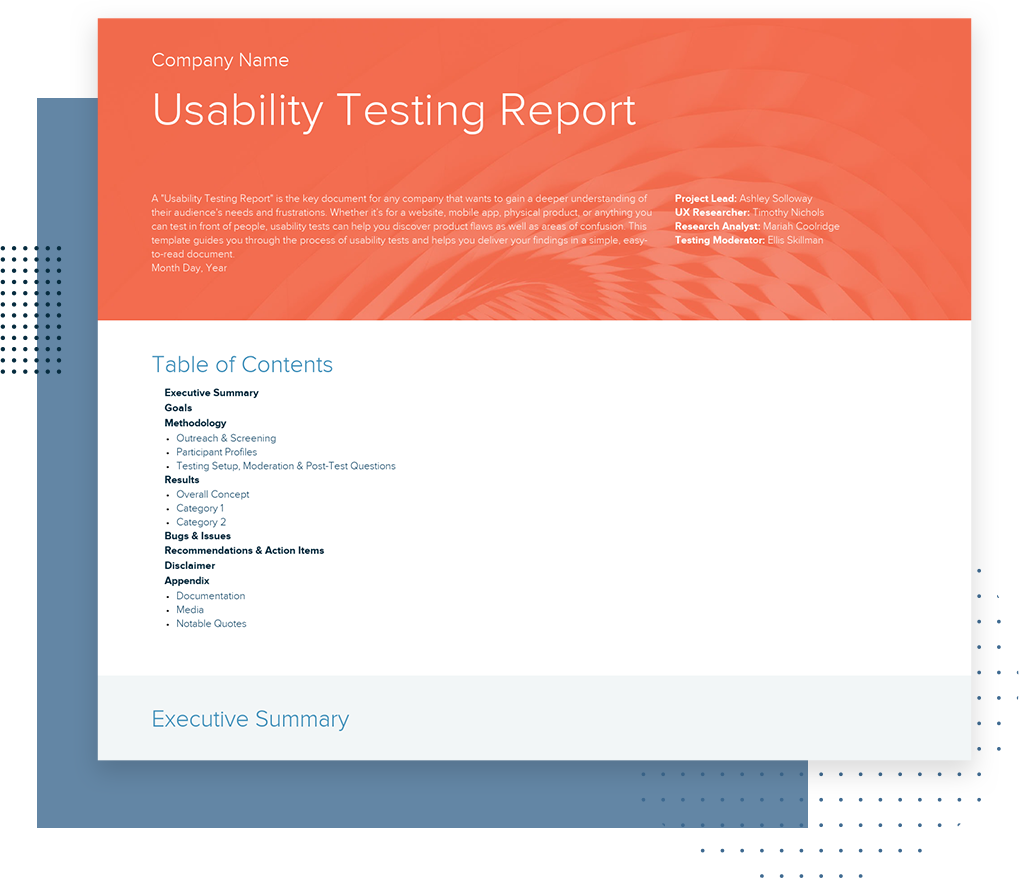Screen dimensions: 1019x878
Task: Click the Company Name placeholder text
Action: [220, 60]
